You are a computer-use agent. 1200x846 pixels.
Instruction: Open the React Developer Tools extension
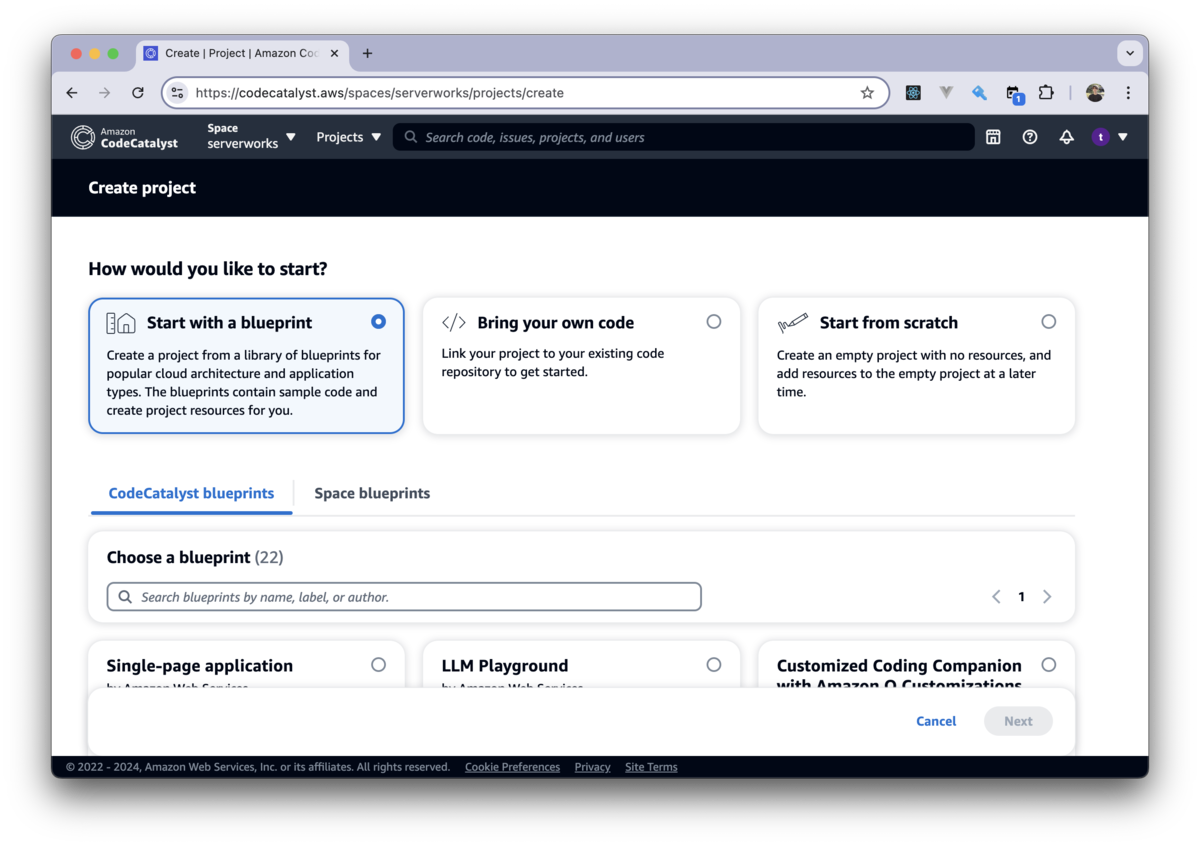(x=913, y=93)
